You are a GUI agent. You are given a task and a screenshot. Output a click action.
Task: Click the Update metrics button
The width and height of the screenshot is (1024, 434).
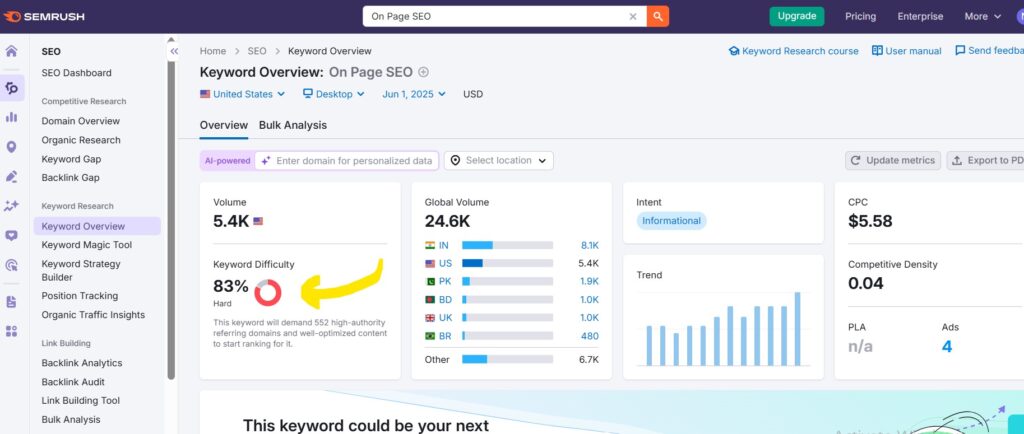(x=893, y=161)
